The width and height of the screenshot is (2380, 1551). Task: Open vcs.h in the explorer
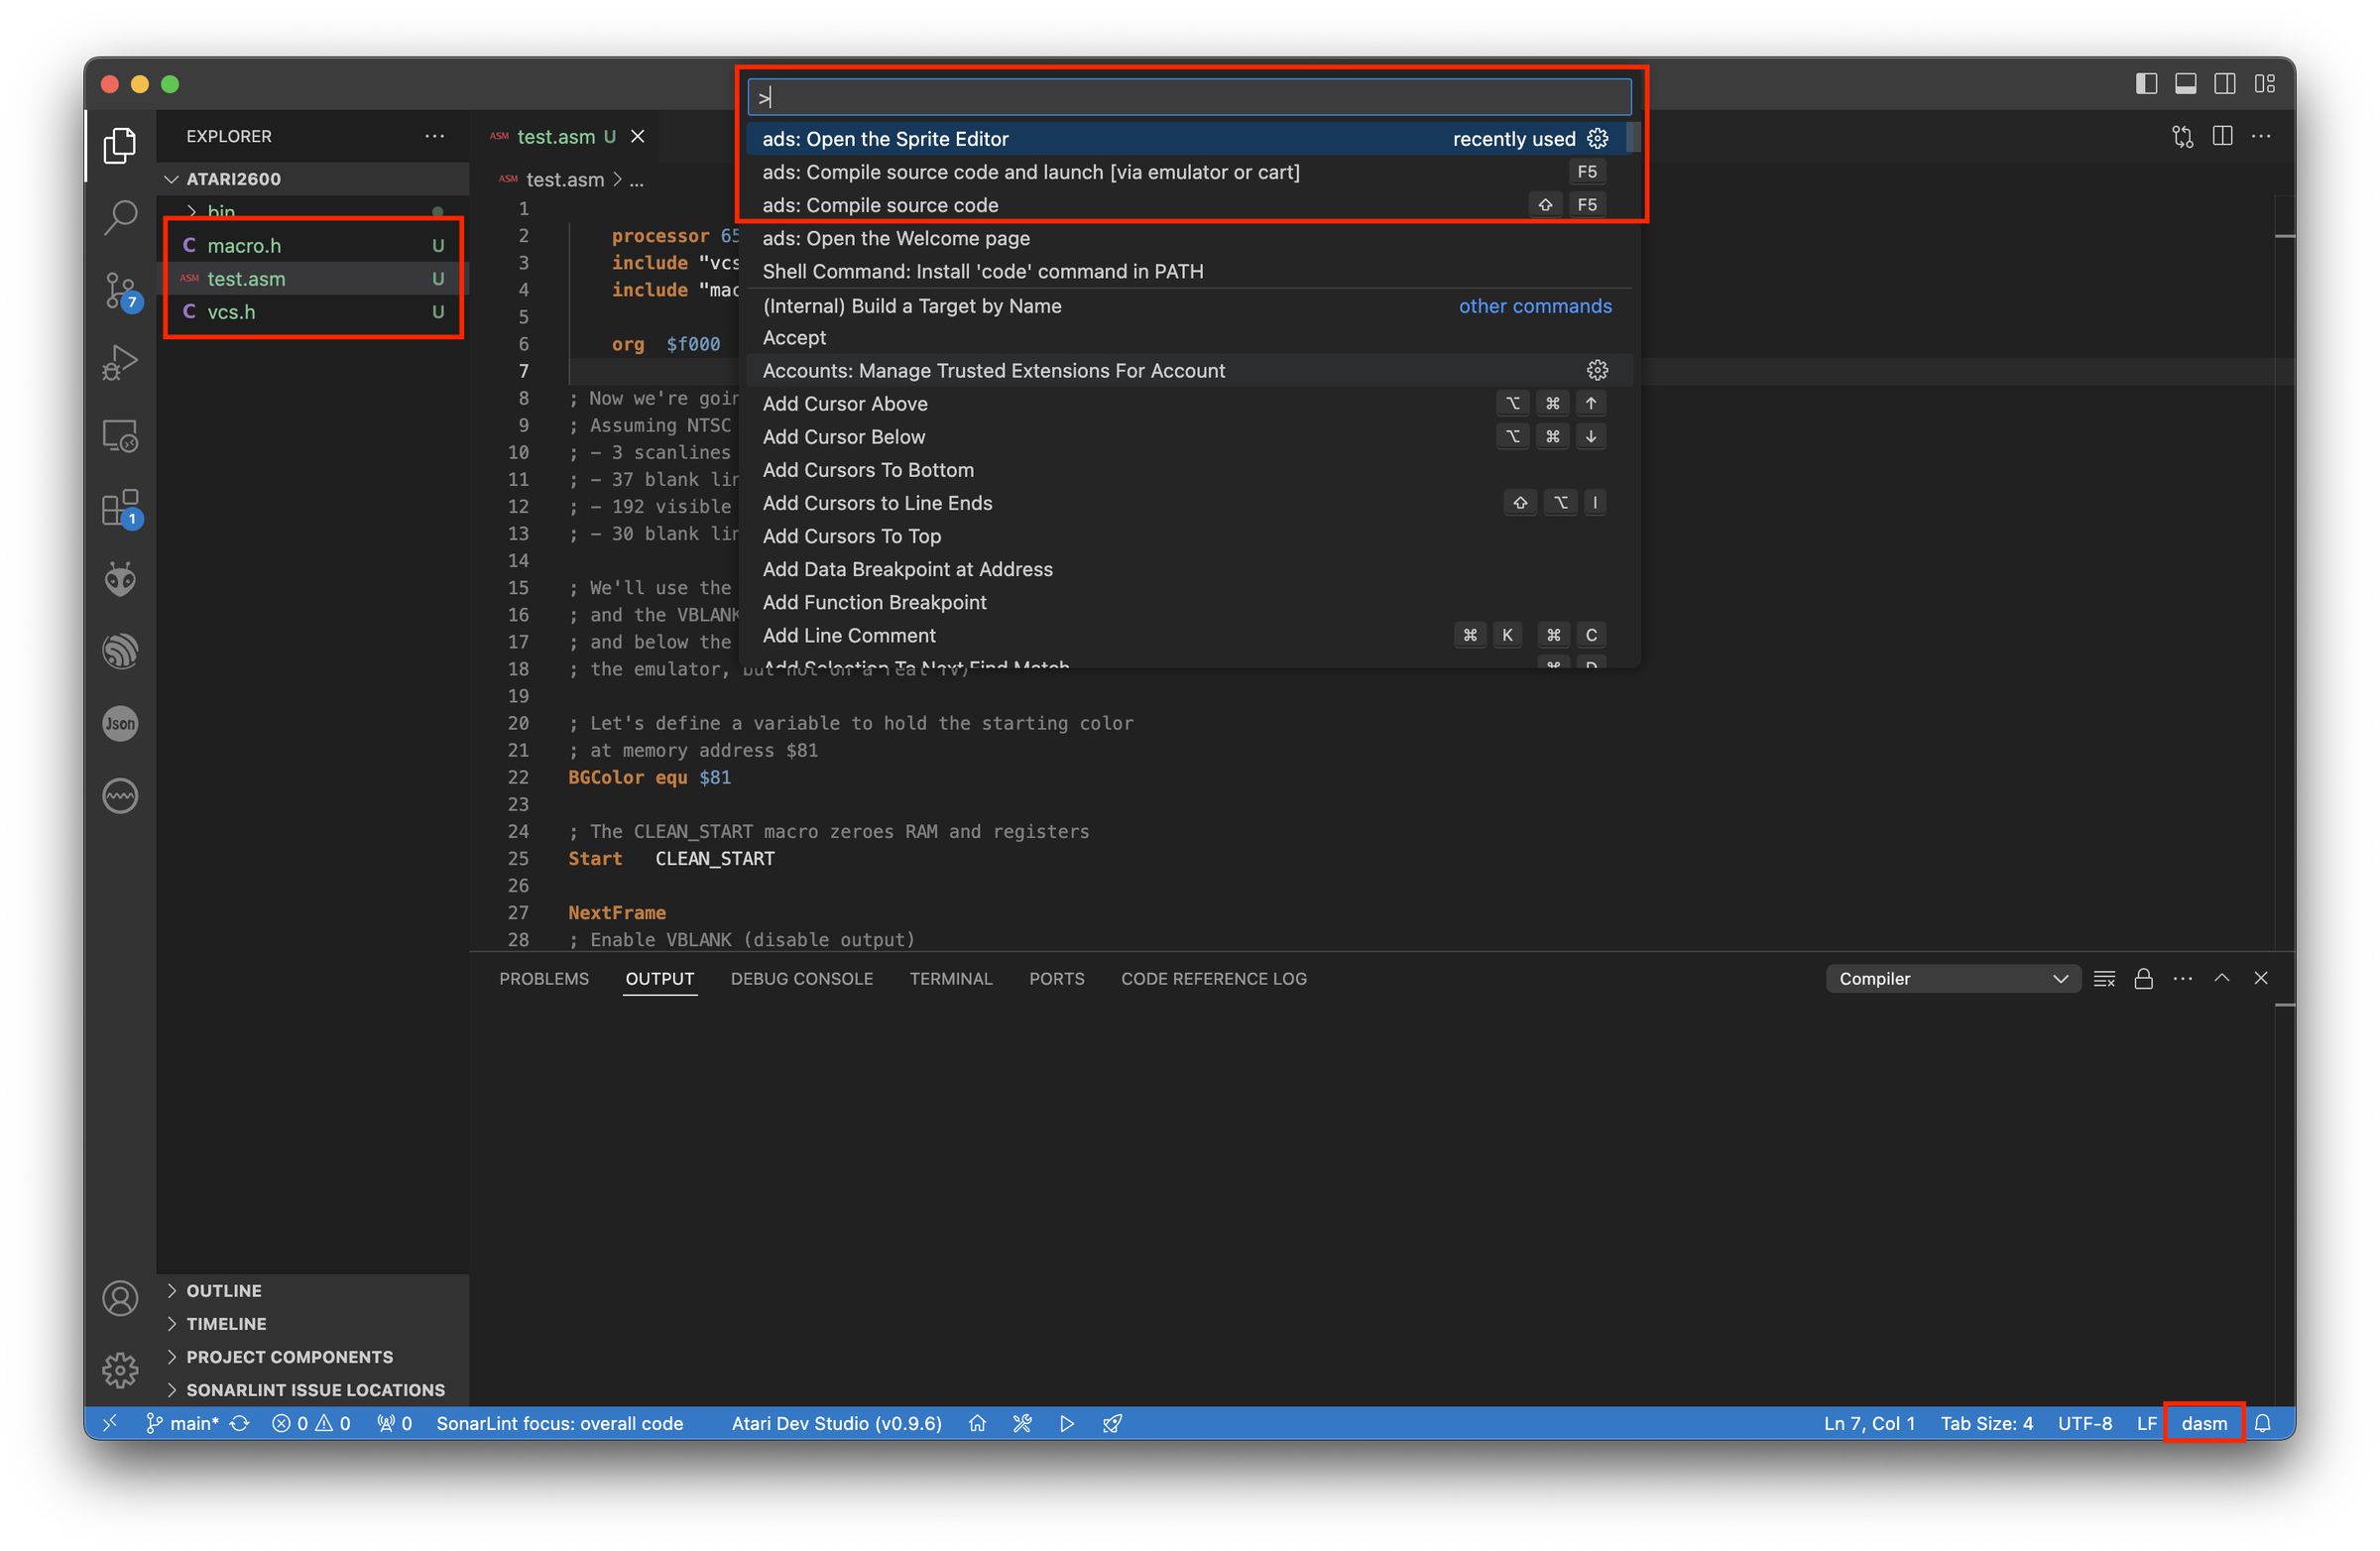pyautogui.click(x=231, y=312)
